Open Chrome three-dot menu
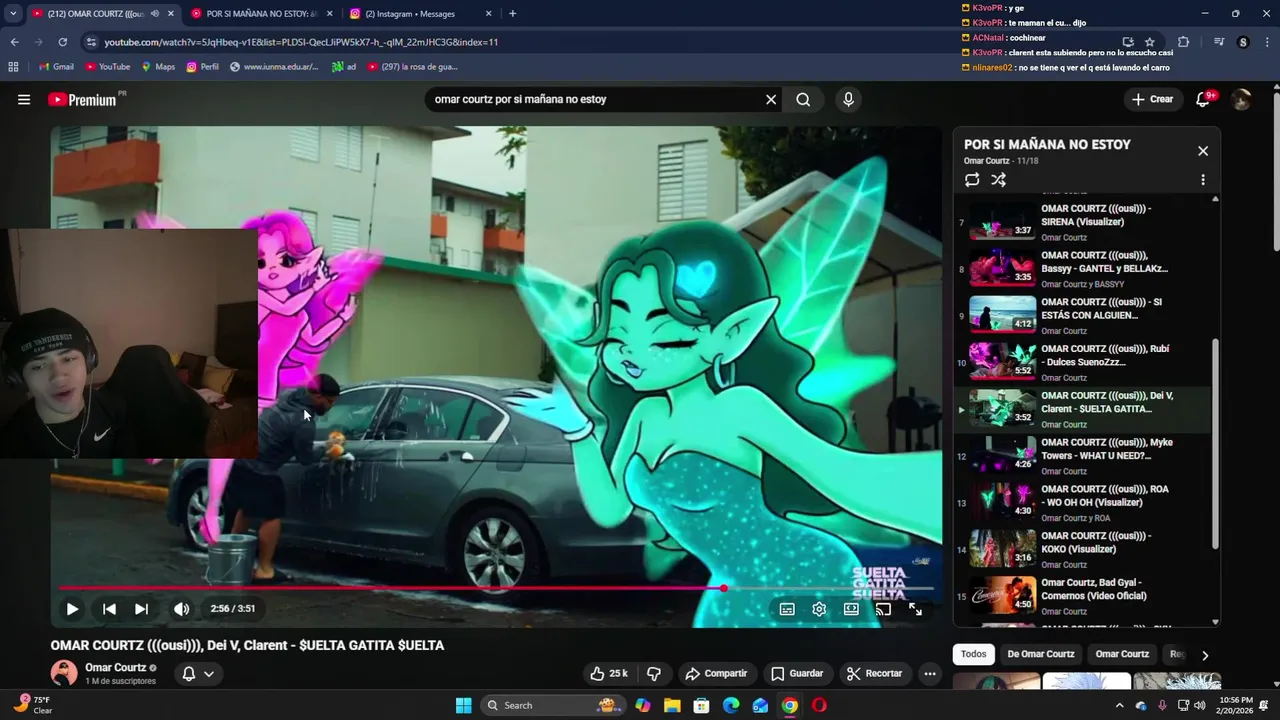 point(1266,42)
